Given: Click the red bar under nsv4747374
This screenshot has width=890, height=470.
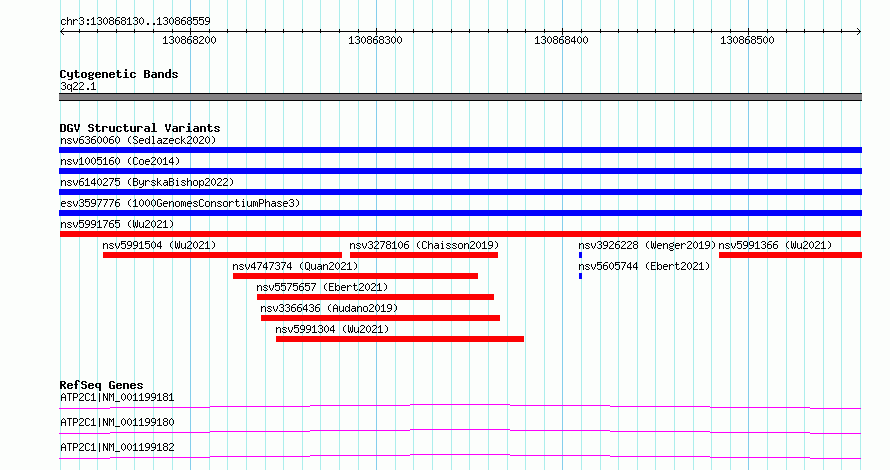Looking at the screenshot, I should point(355,276).
